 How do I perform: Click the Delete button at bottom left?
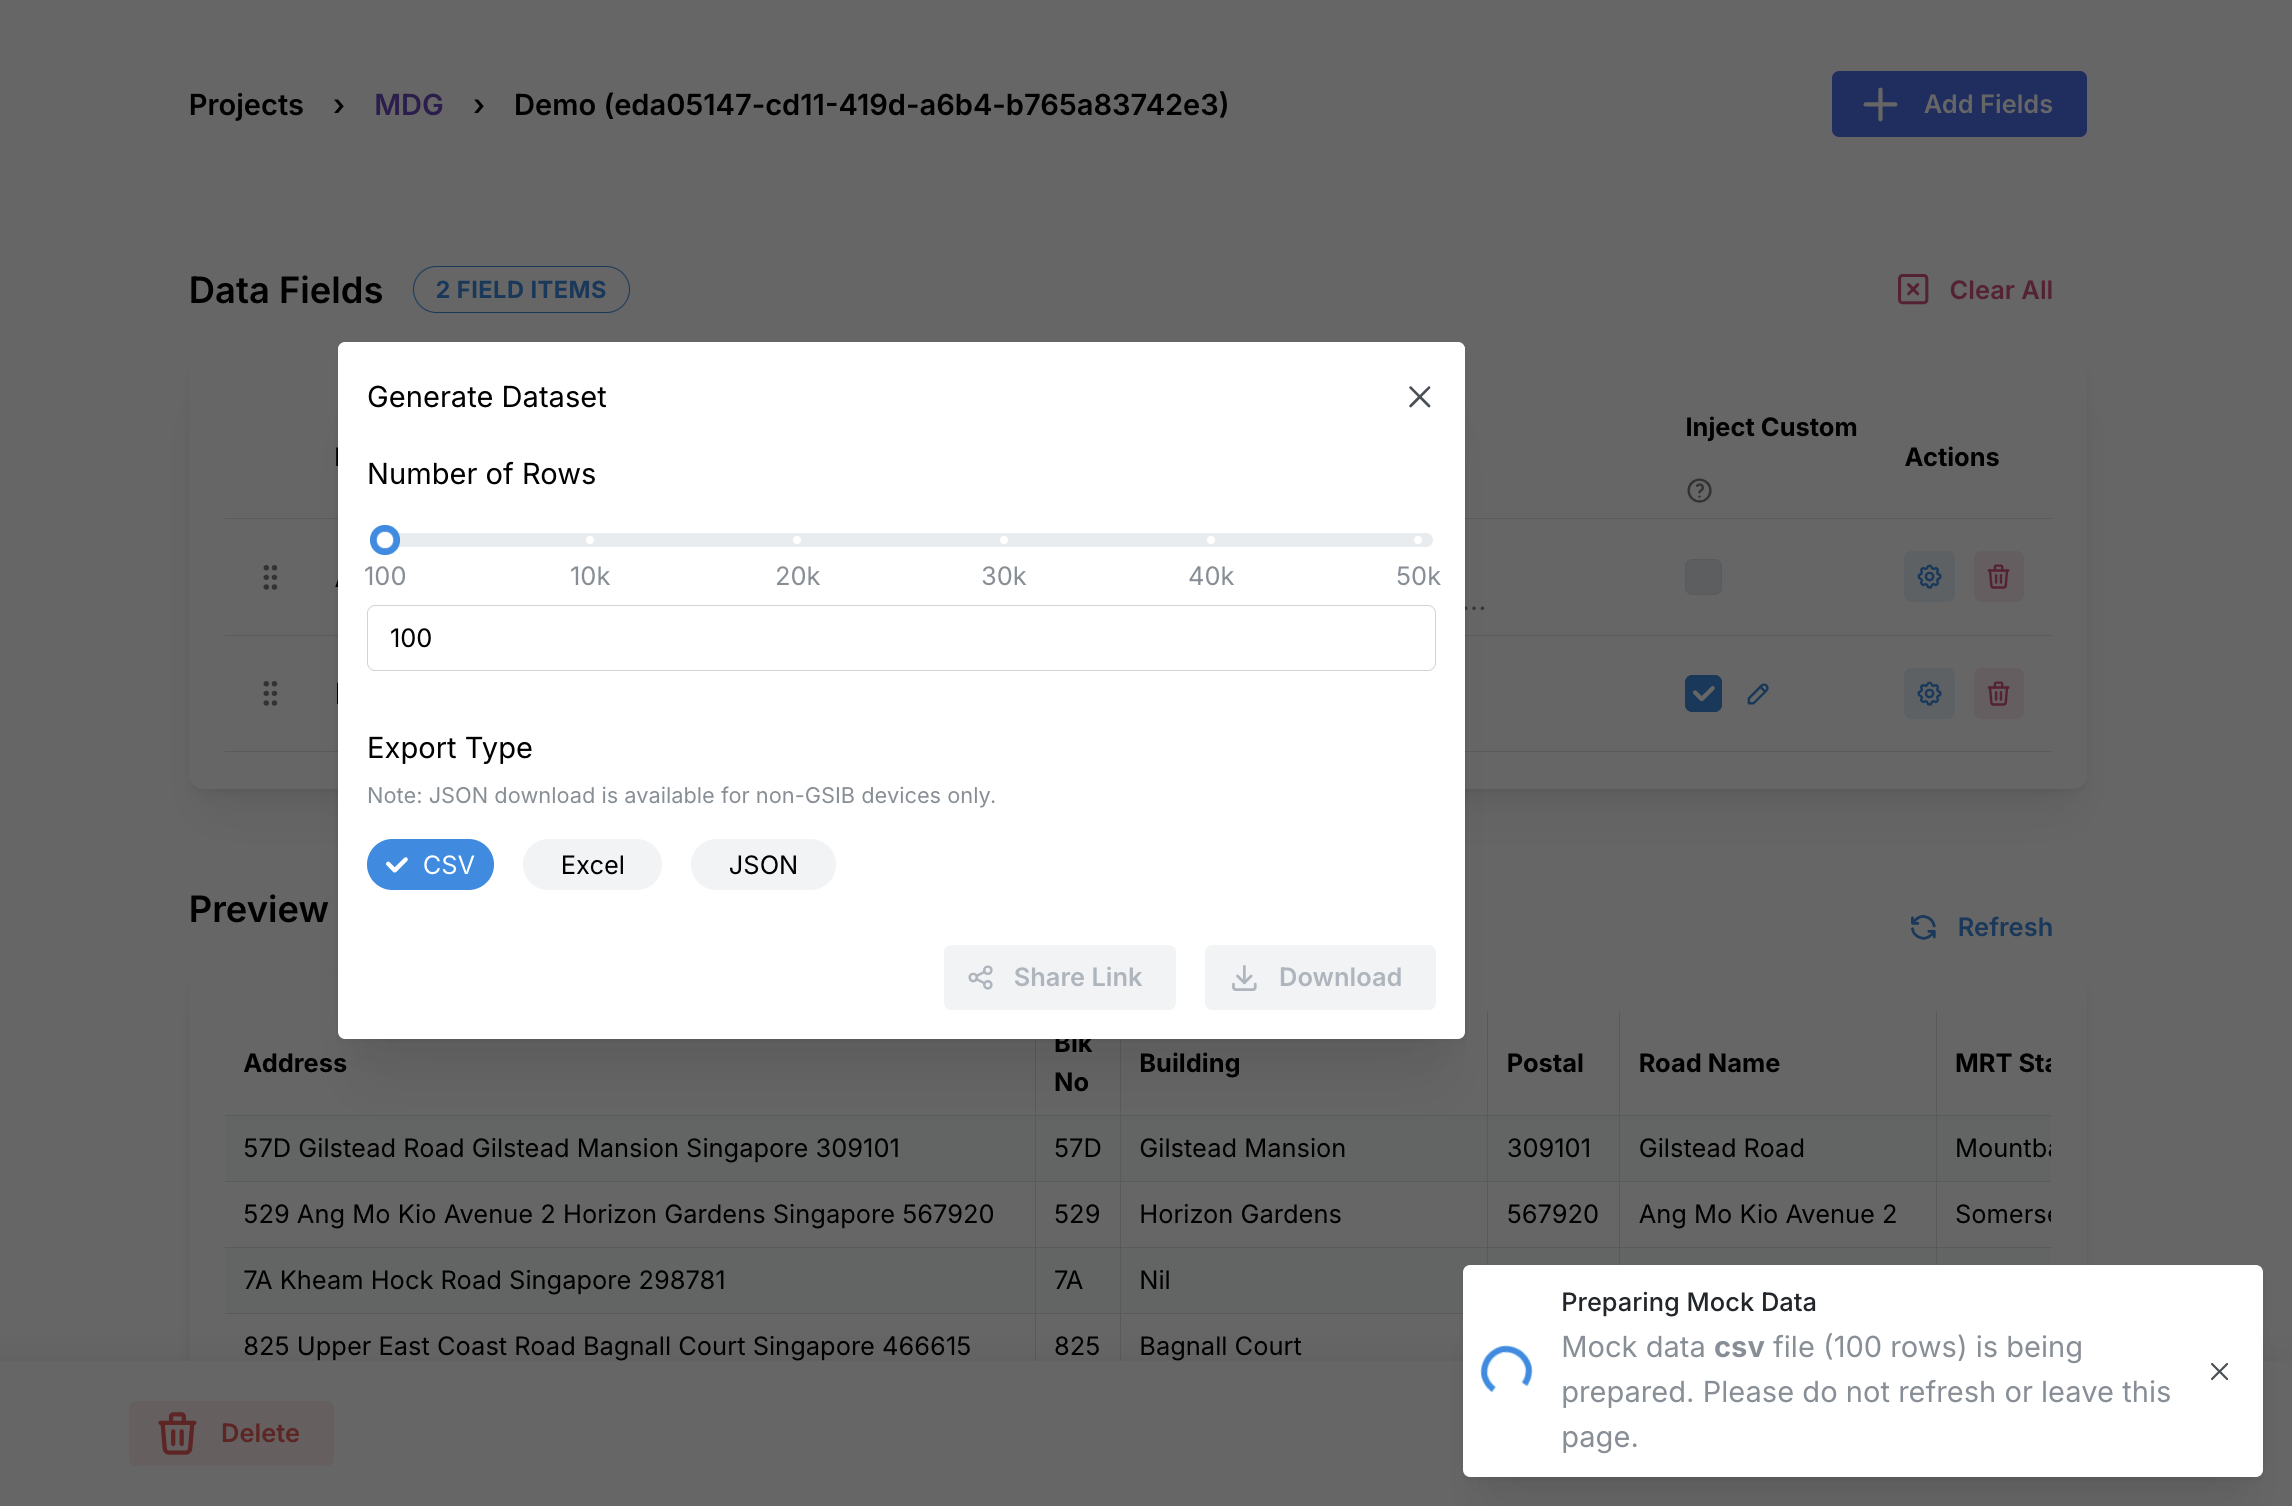[x=231, y=1433]
